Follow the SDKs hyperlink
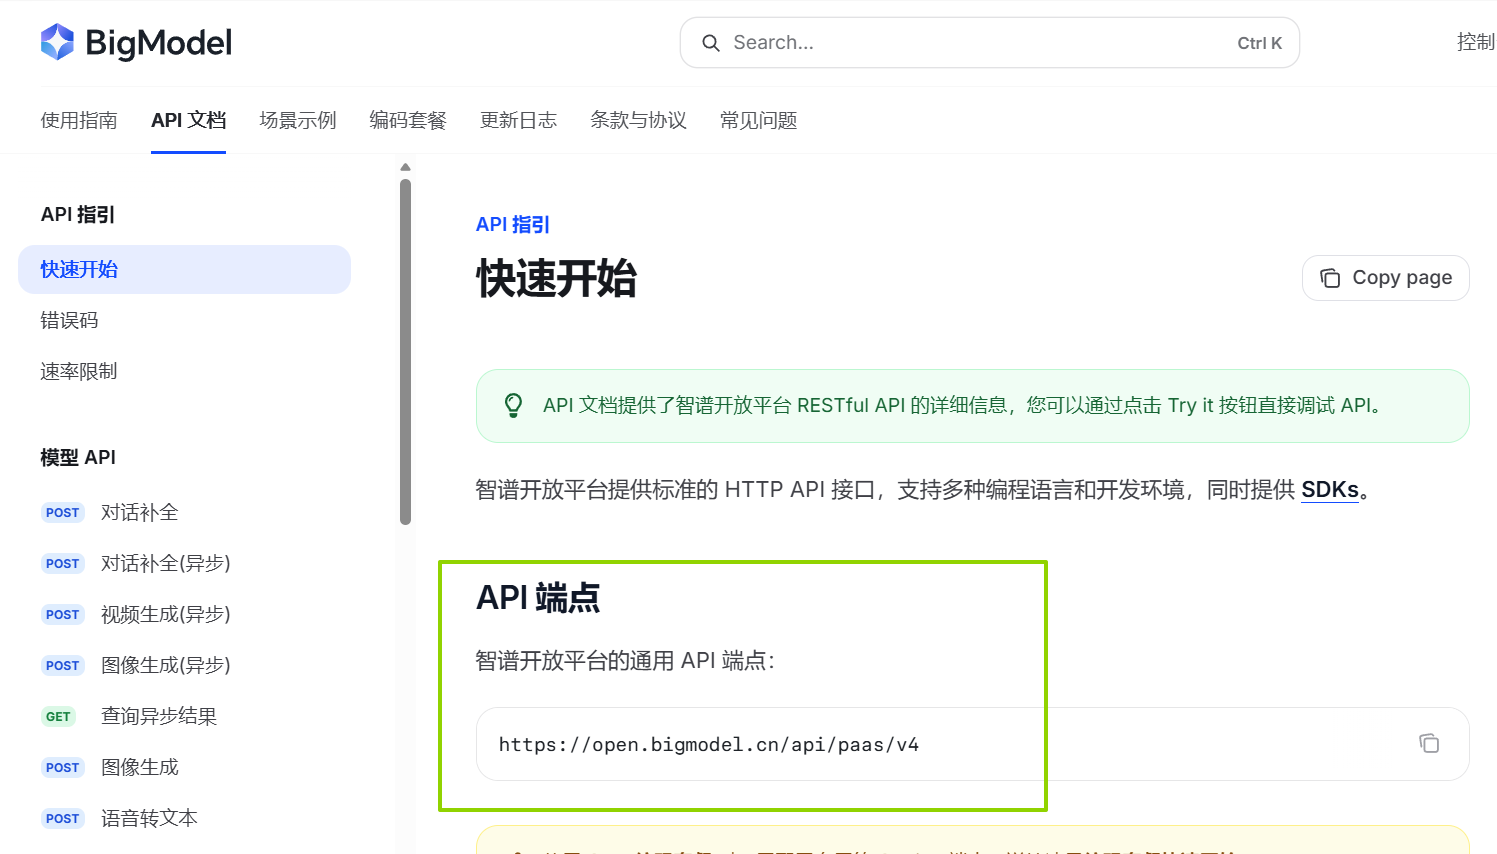1497x854 pixels. (x=1330, y=490)
